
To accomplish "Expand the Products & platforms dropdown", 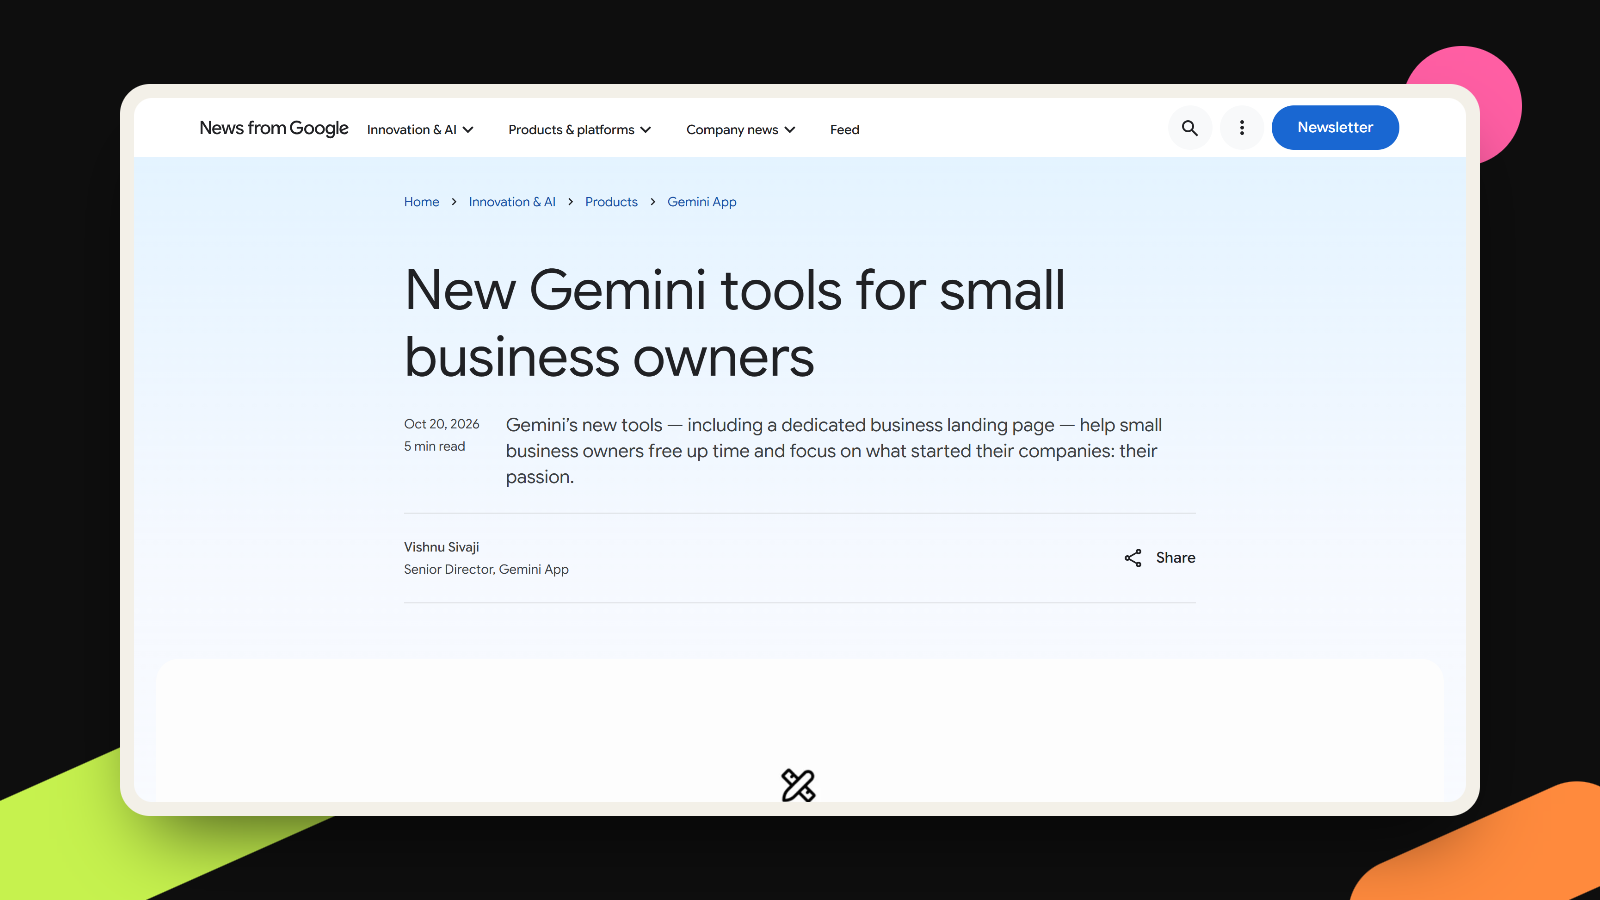I will pos(580,130).
